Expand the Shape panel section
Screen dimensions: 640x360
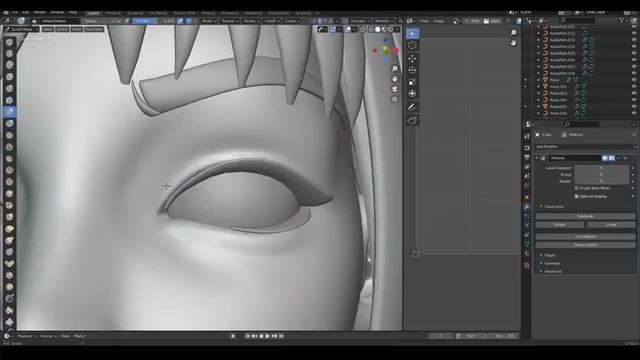pyautogui.click(x=548, y=255)
